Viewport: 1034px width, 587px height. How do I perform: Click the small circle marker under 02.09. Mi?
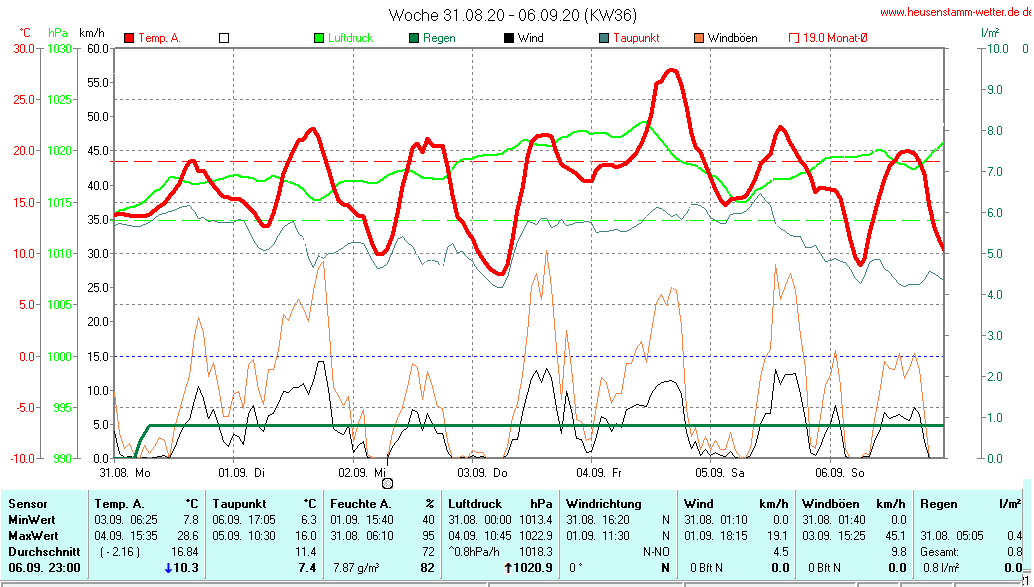(x=387, y=483)
